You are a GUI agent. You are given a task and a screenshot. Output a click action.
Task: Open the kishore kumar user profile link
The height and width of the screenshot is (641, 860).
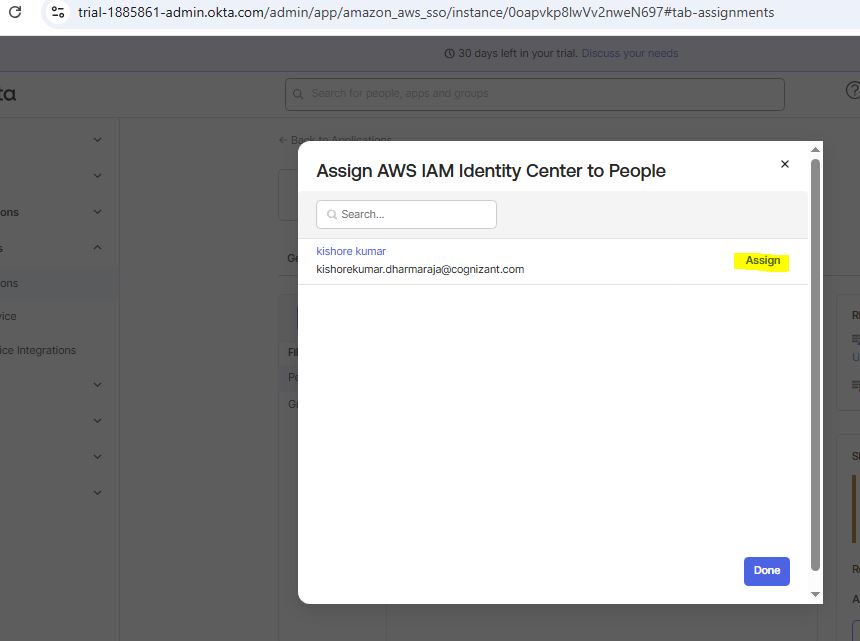pyautogui.click(x=351, y=251)
